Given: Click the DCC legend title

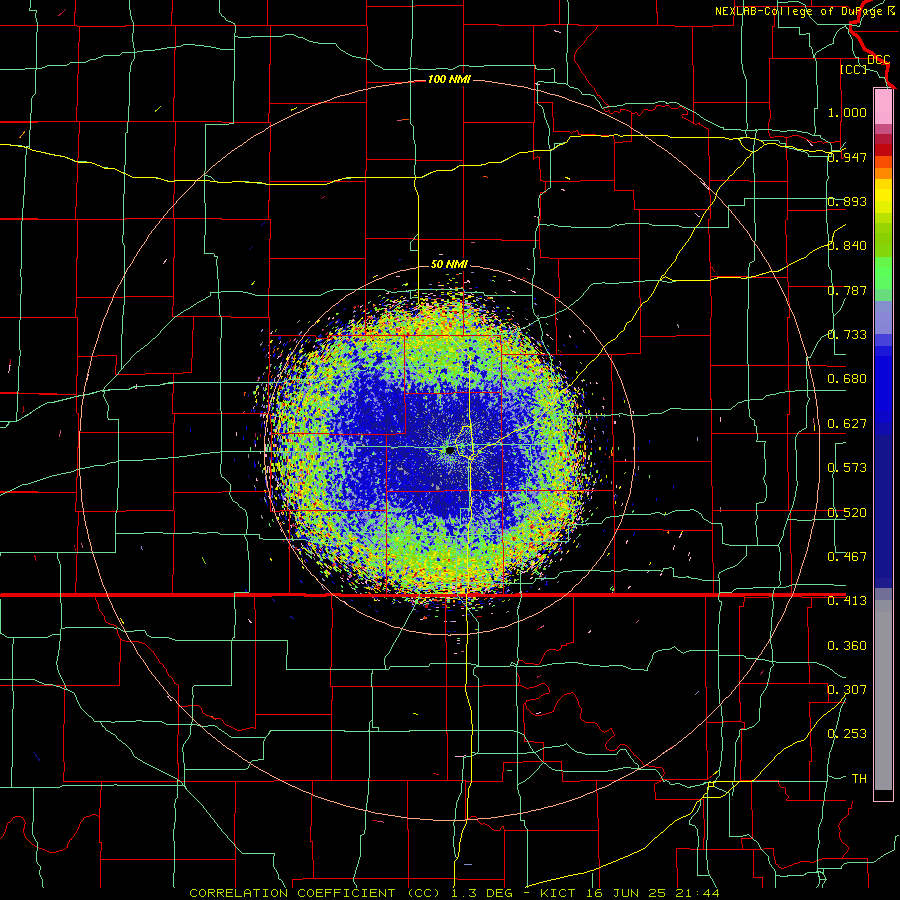Looking at the screenshot, I should (878, 60).
